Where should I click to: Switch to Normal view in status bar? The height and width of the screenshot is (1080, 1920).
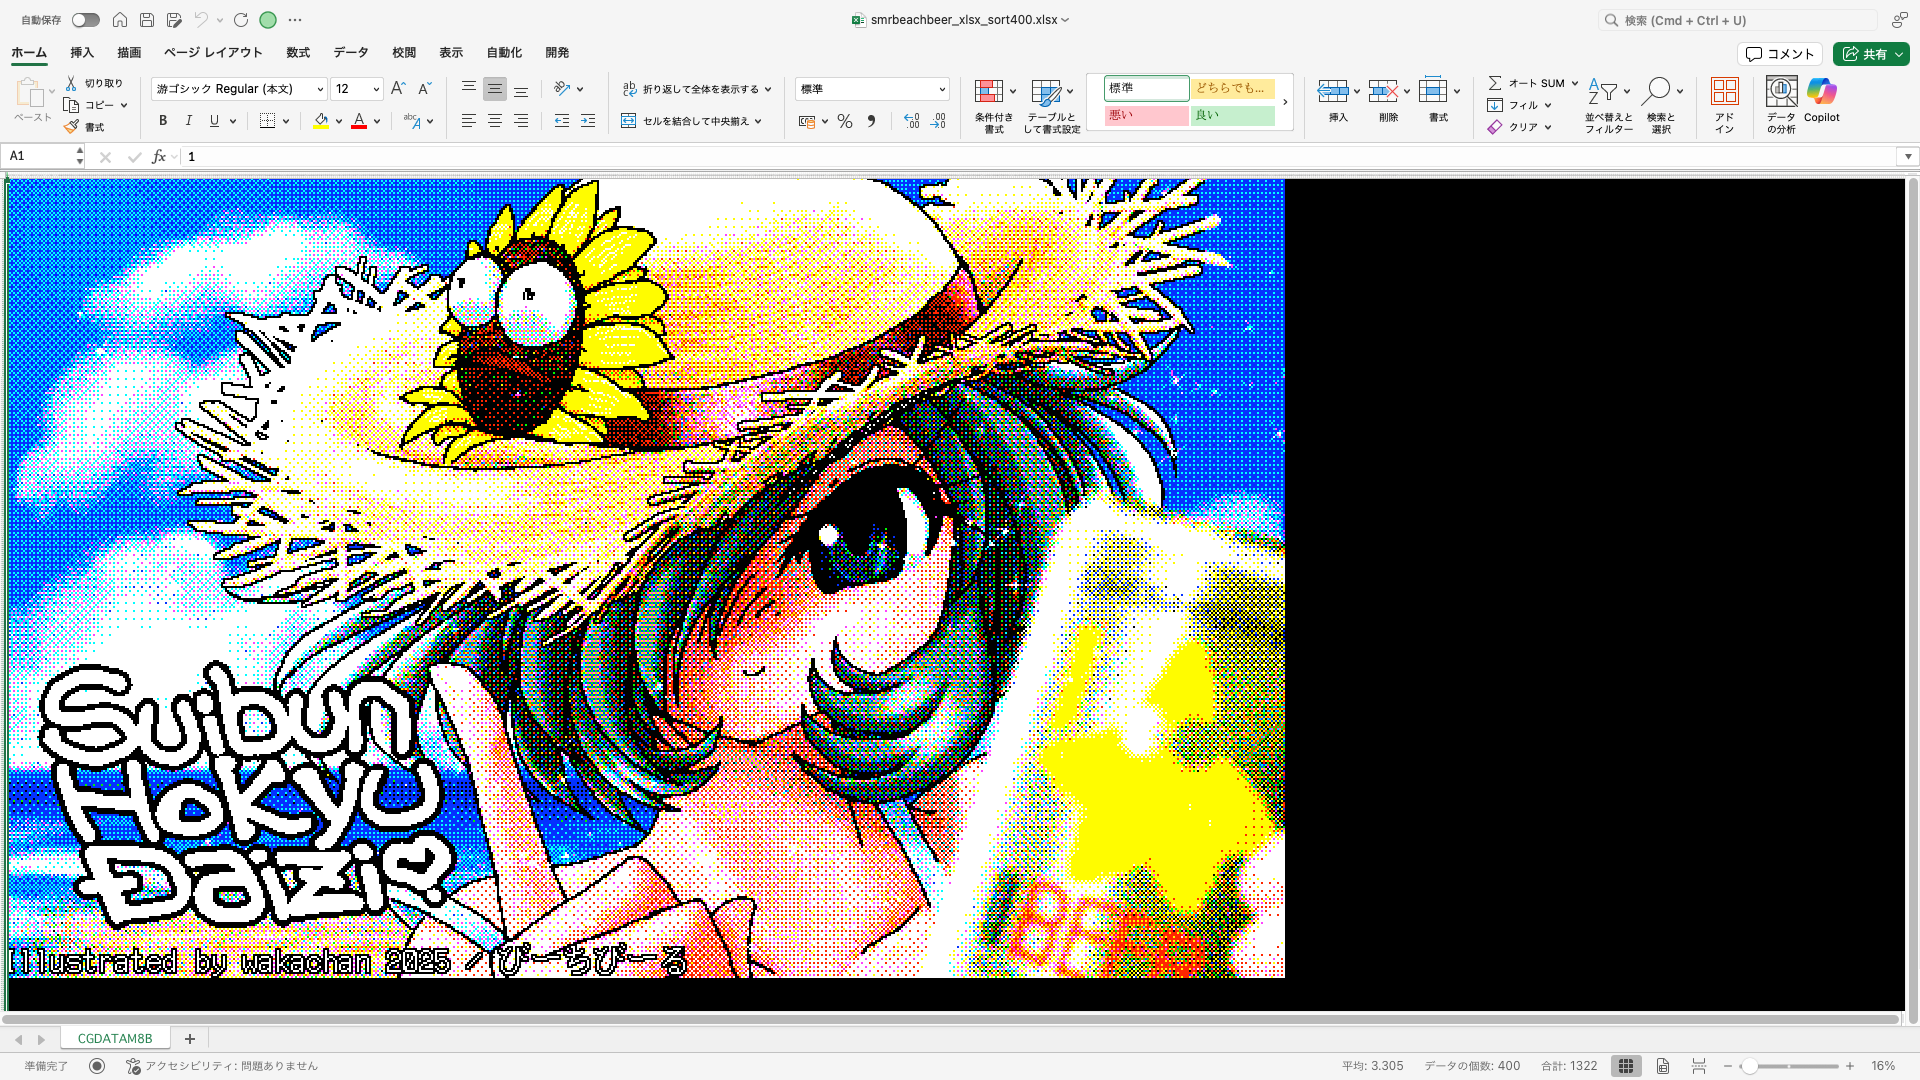tap(1626, 1066)
